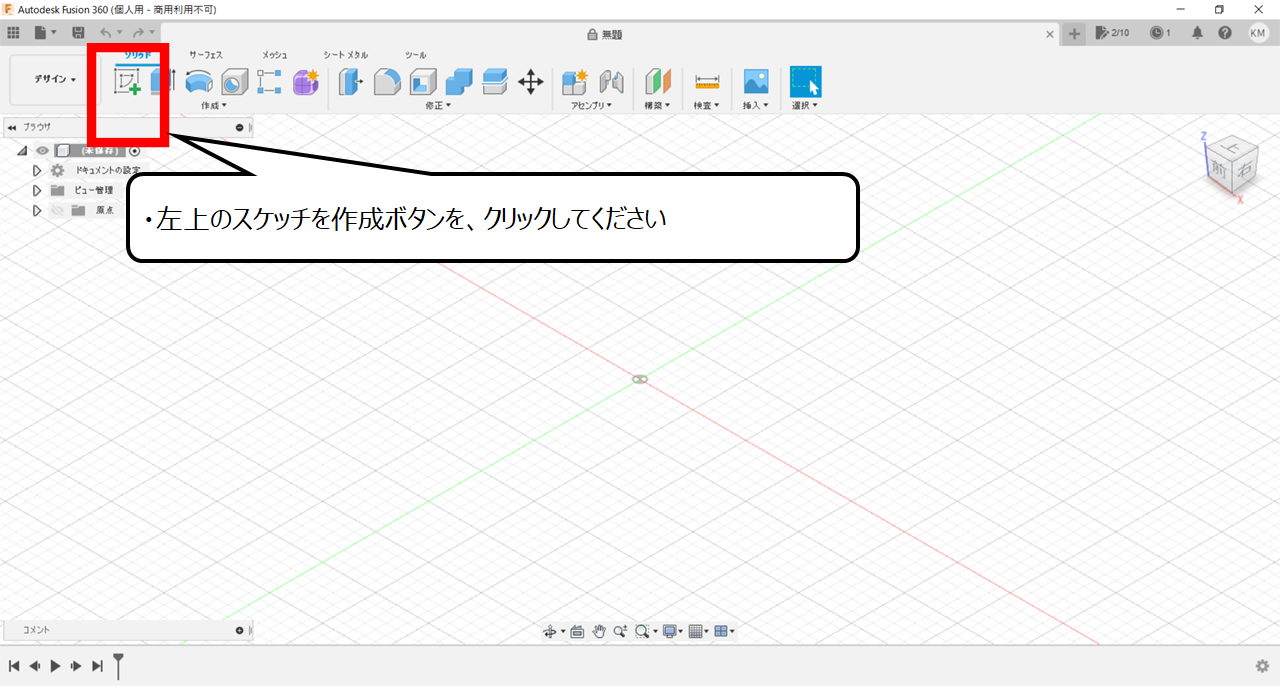Open the notifications bell
1280x686 pixels.
coord(1197,33)
